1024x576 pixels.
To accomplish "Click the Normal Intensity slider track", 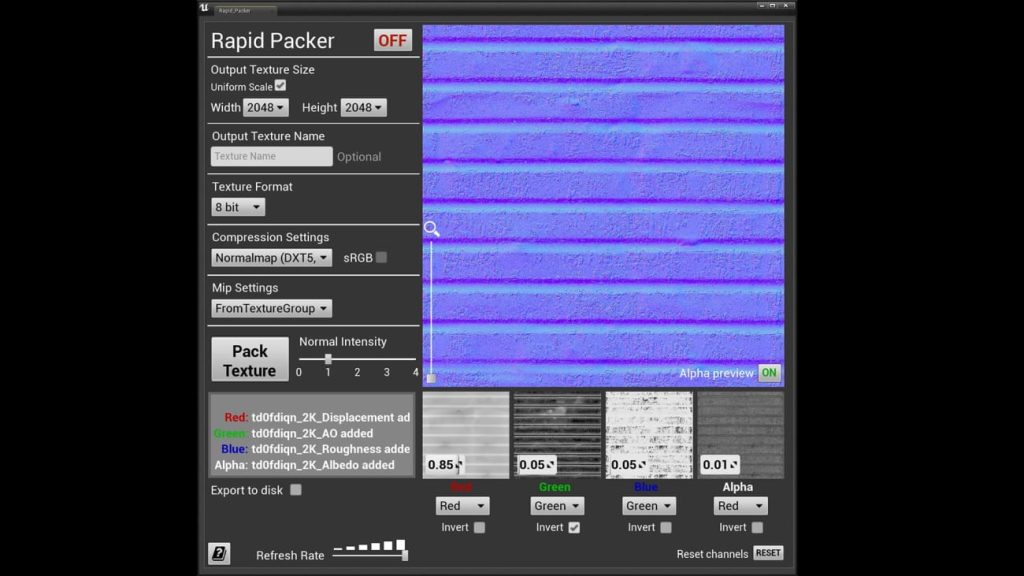I will pyautogui.click(x=357, y=359).
